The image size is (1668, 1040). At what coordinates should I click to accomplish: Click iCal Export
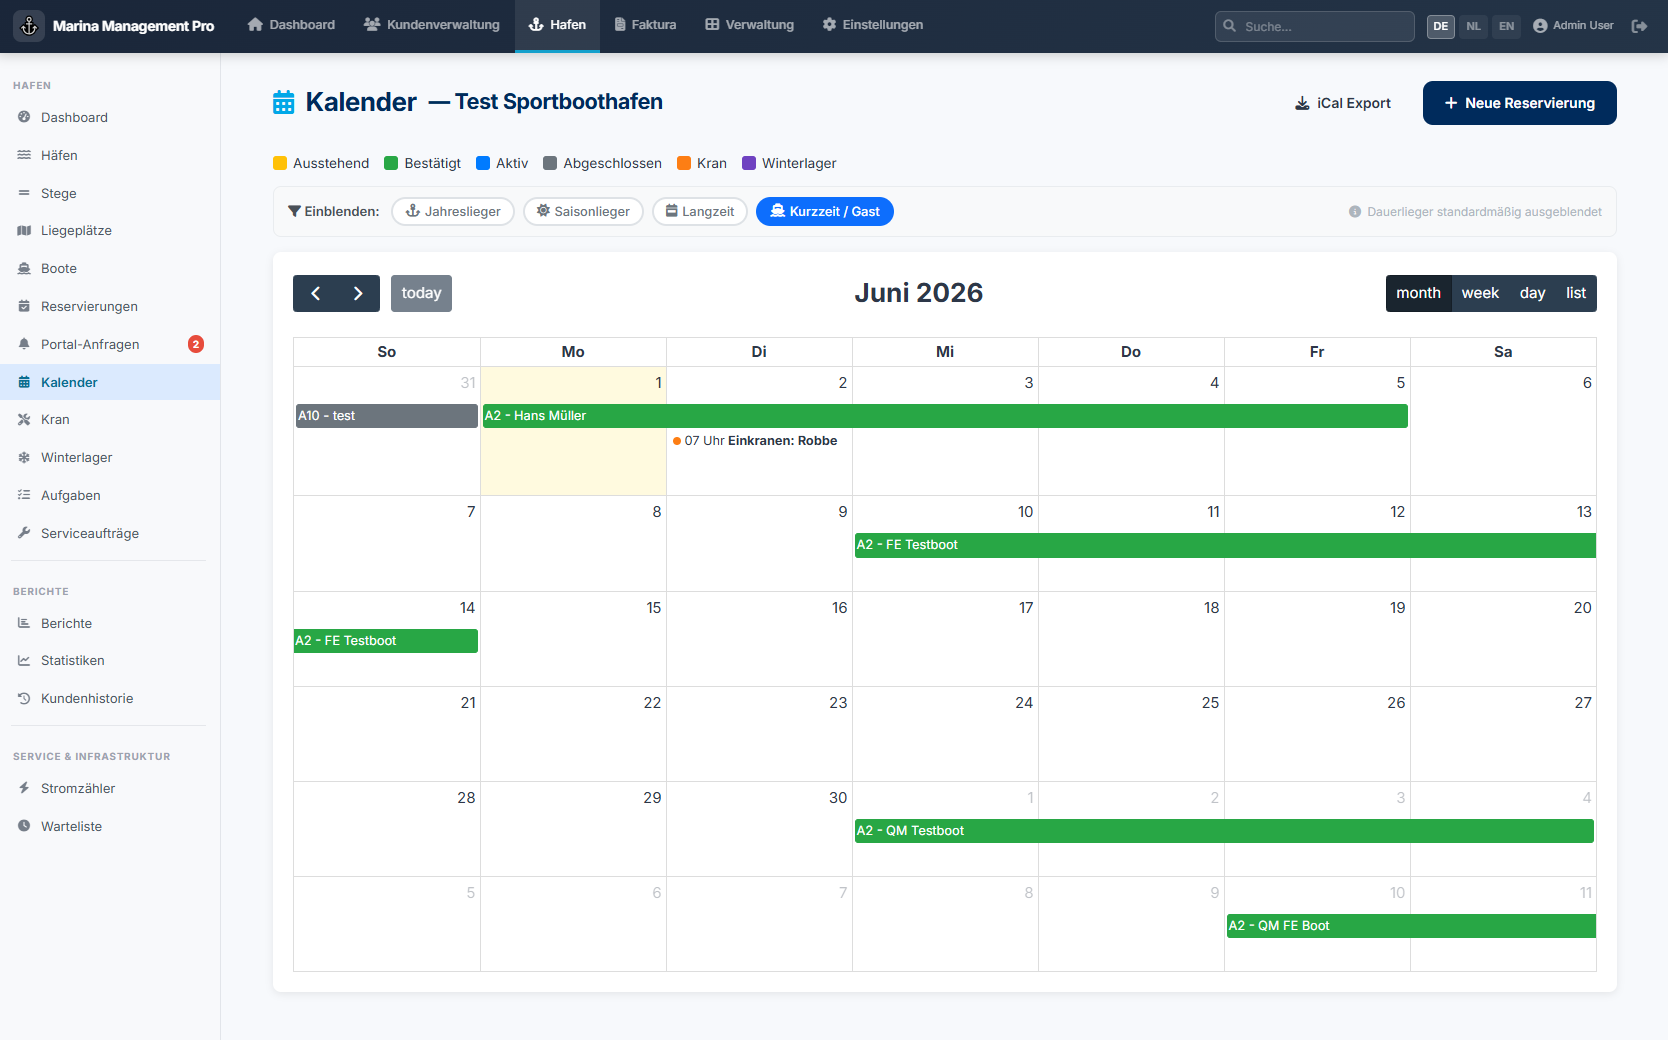1343,103
